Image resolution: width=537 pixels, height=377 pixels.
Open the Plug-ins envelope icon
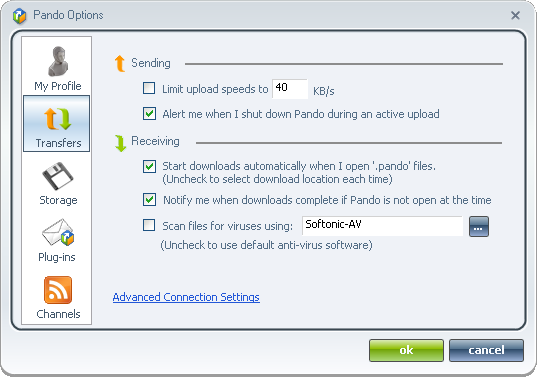point(58,233)
